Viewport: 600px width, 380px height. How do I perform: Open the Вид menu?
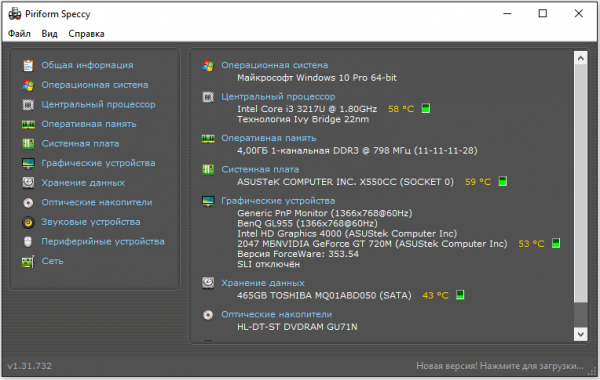49,34
